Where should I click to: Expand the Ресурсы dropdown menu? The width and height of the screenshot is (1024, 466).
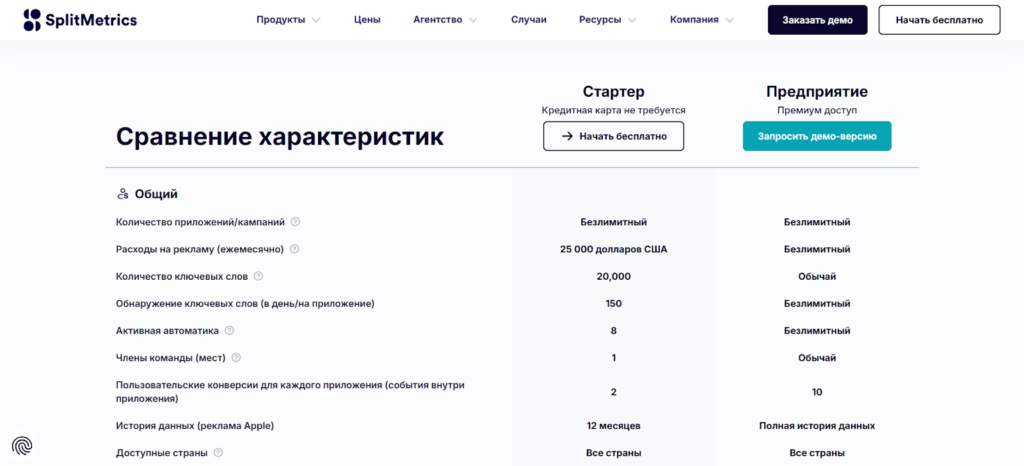tap(607, 20)
